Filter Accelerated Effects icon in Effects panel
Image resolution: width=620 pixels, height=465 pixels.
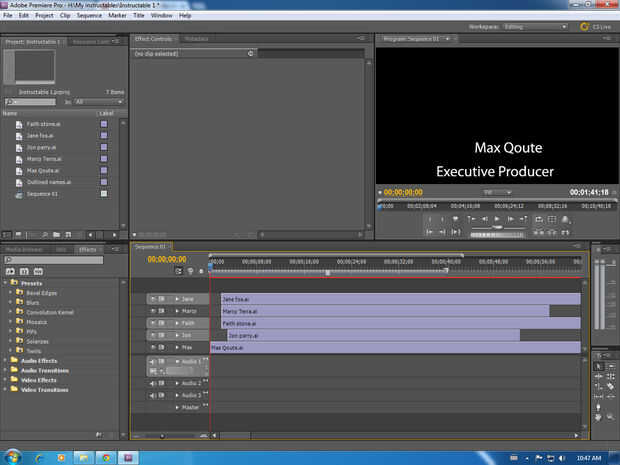tap(10, 271)
